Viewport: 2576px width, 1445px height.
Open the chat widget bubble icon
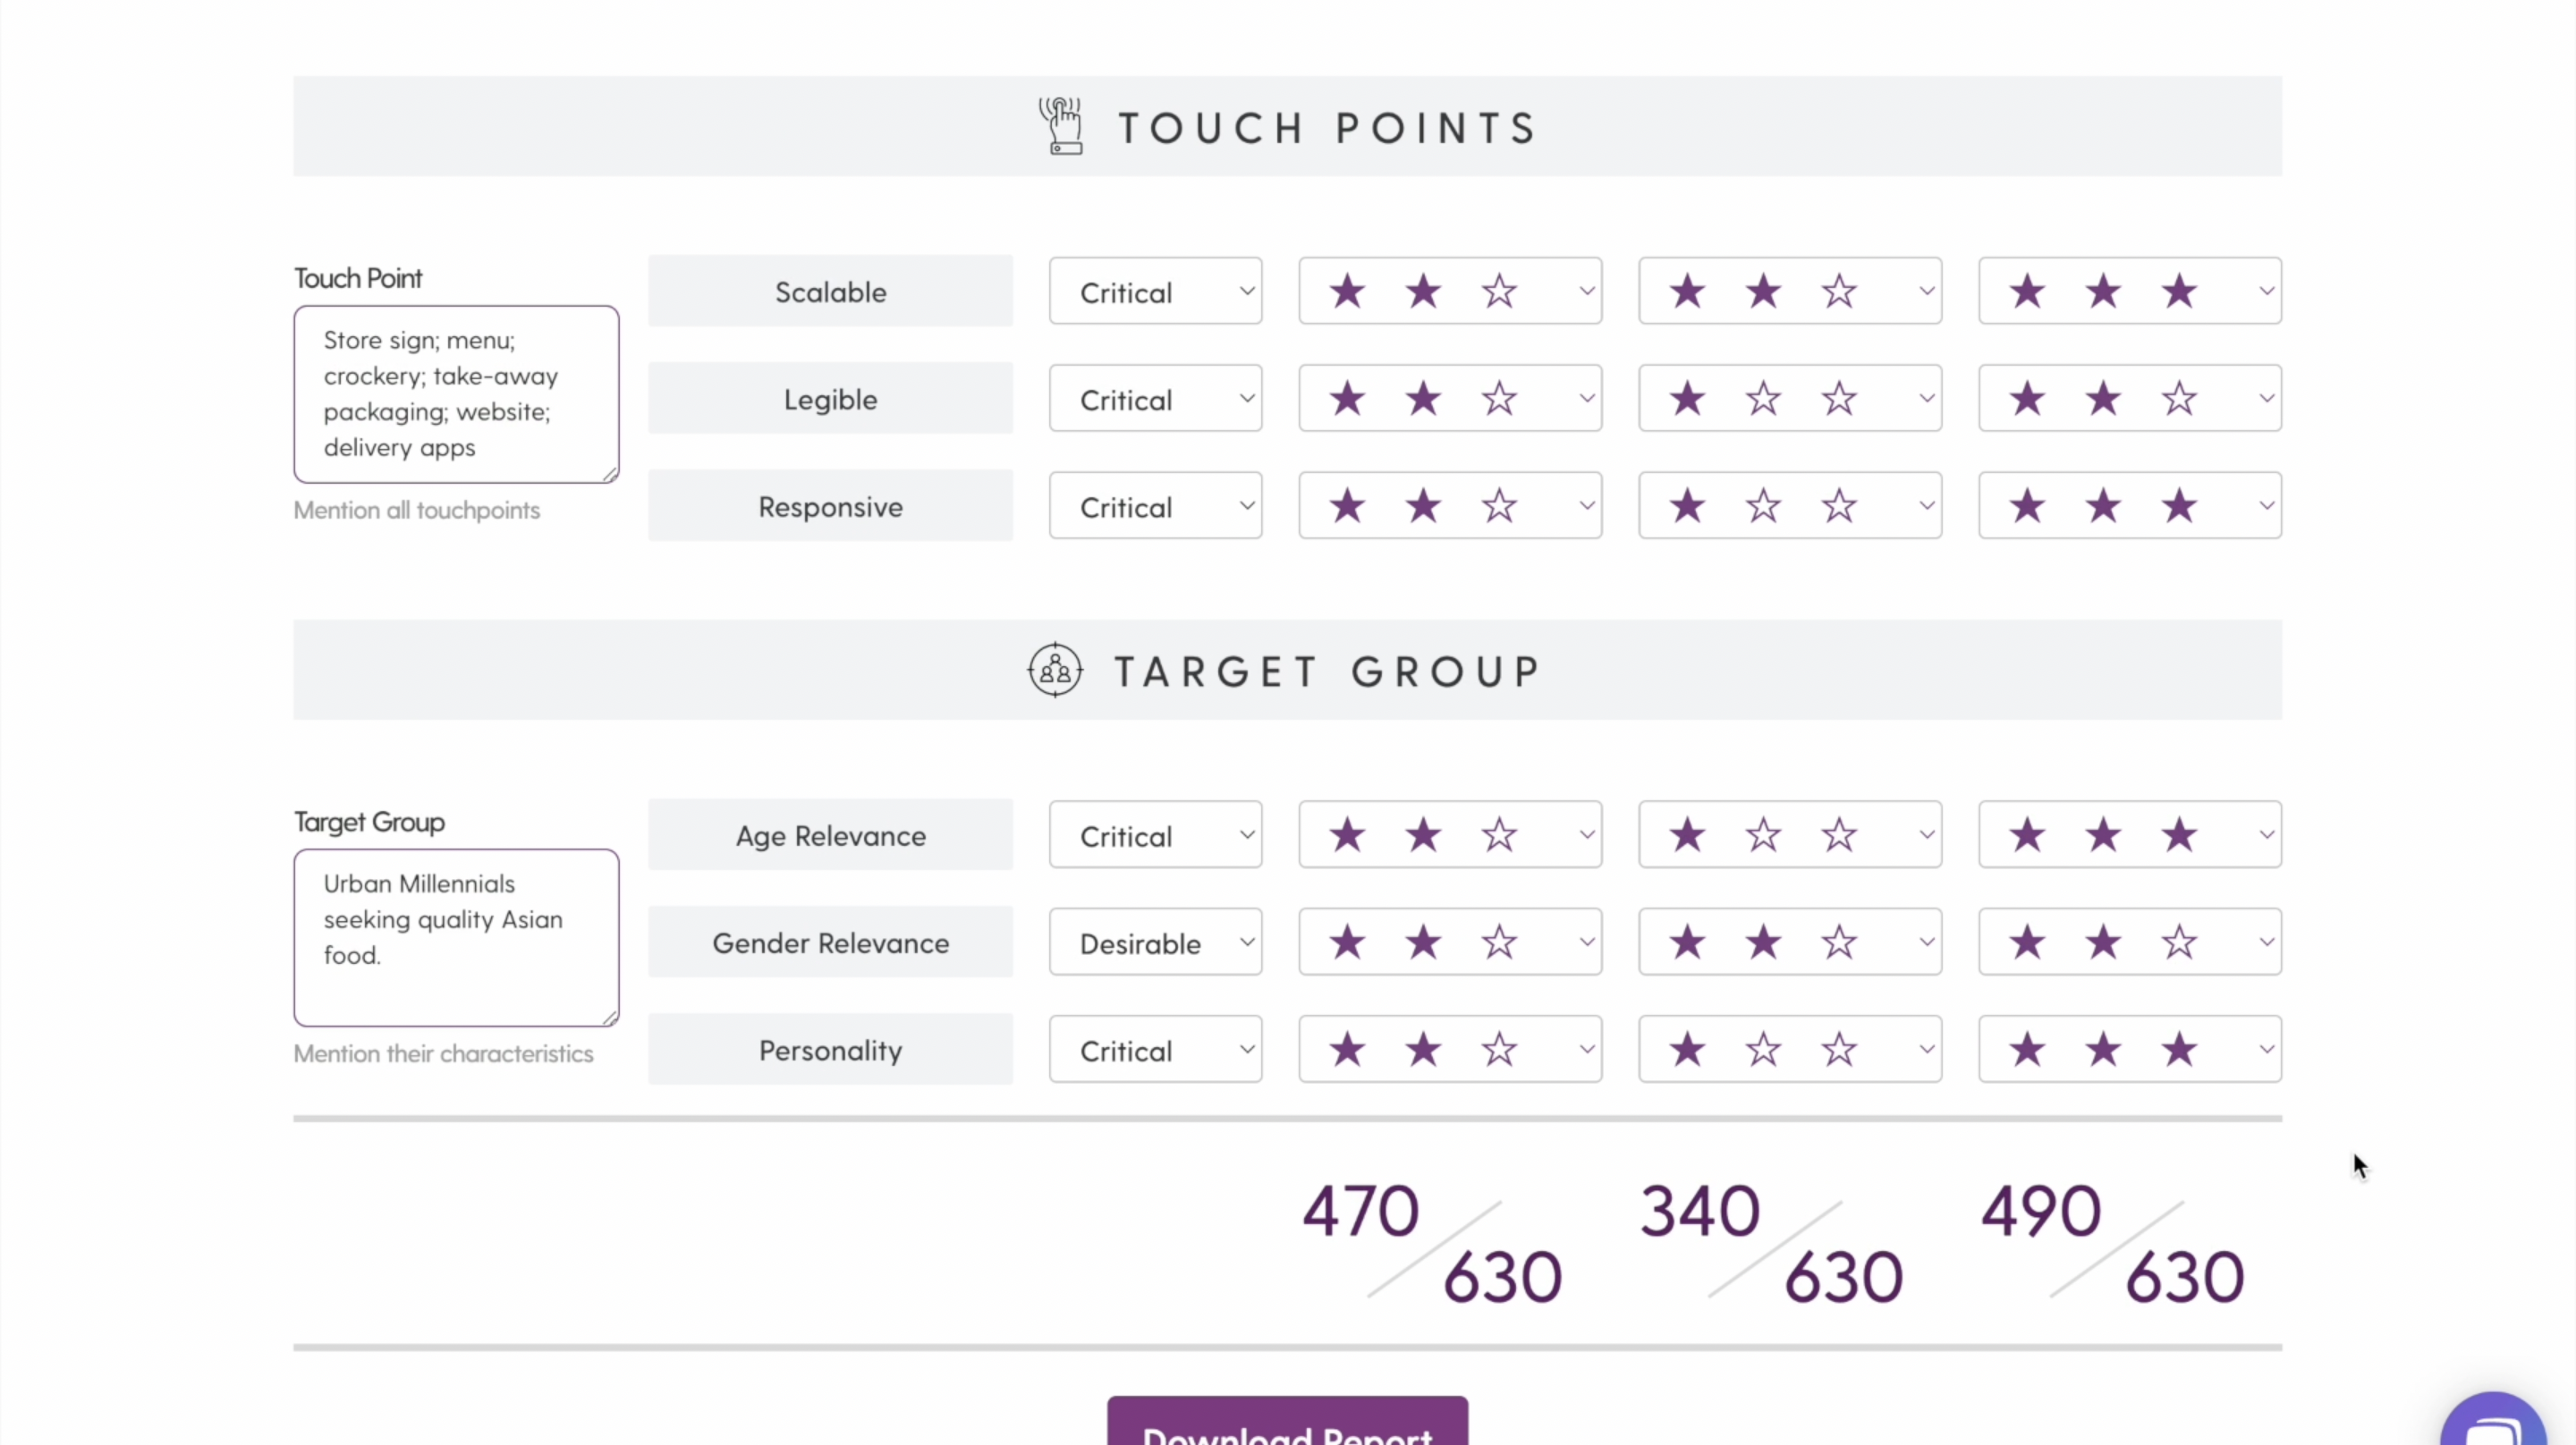click(x=2494, y=1420)
